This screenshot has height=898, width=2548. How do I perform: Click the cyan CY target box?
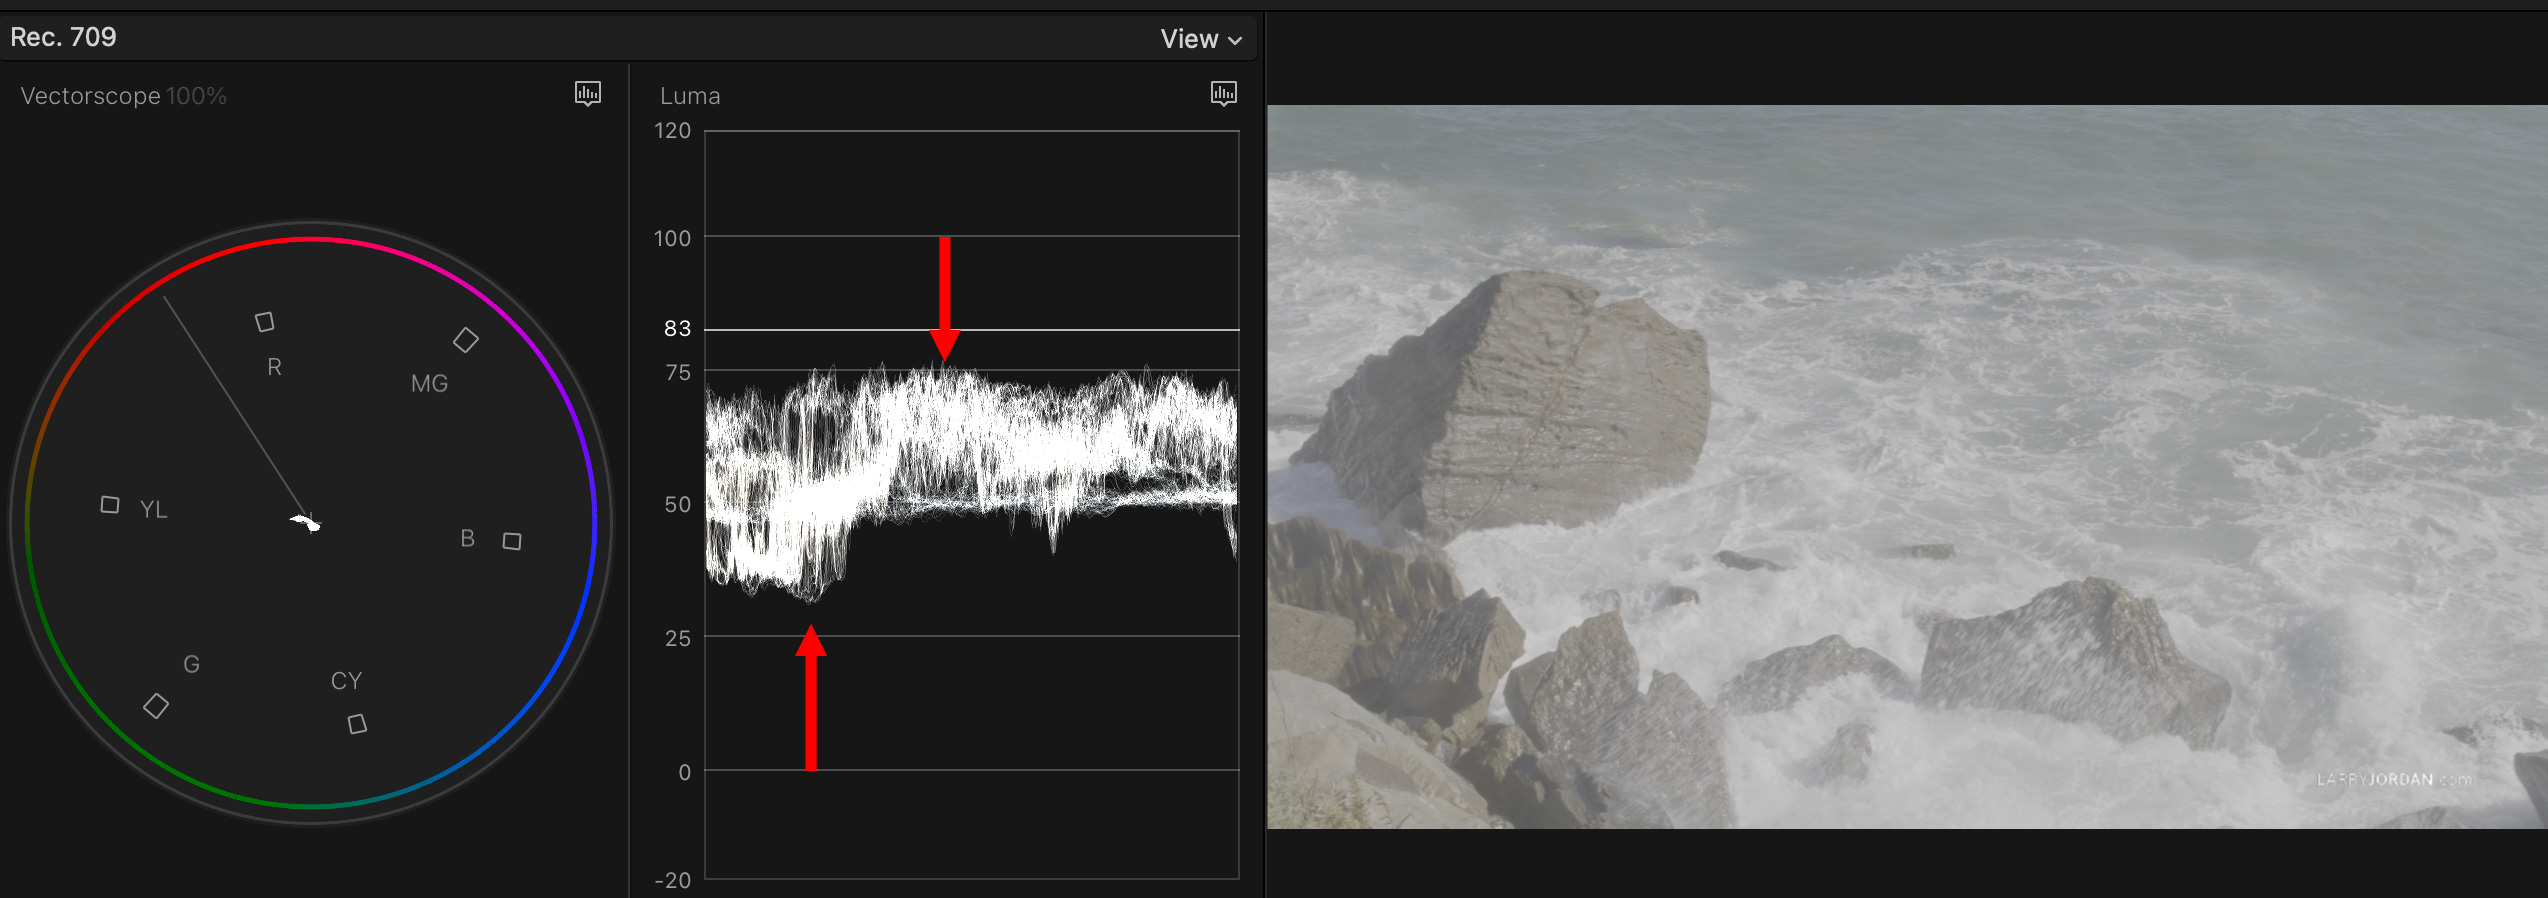(357, 723)
